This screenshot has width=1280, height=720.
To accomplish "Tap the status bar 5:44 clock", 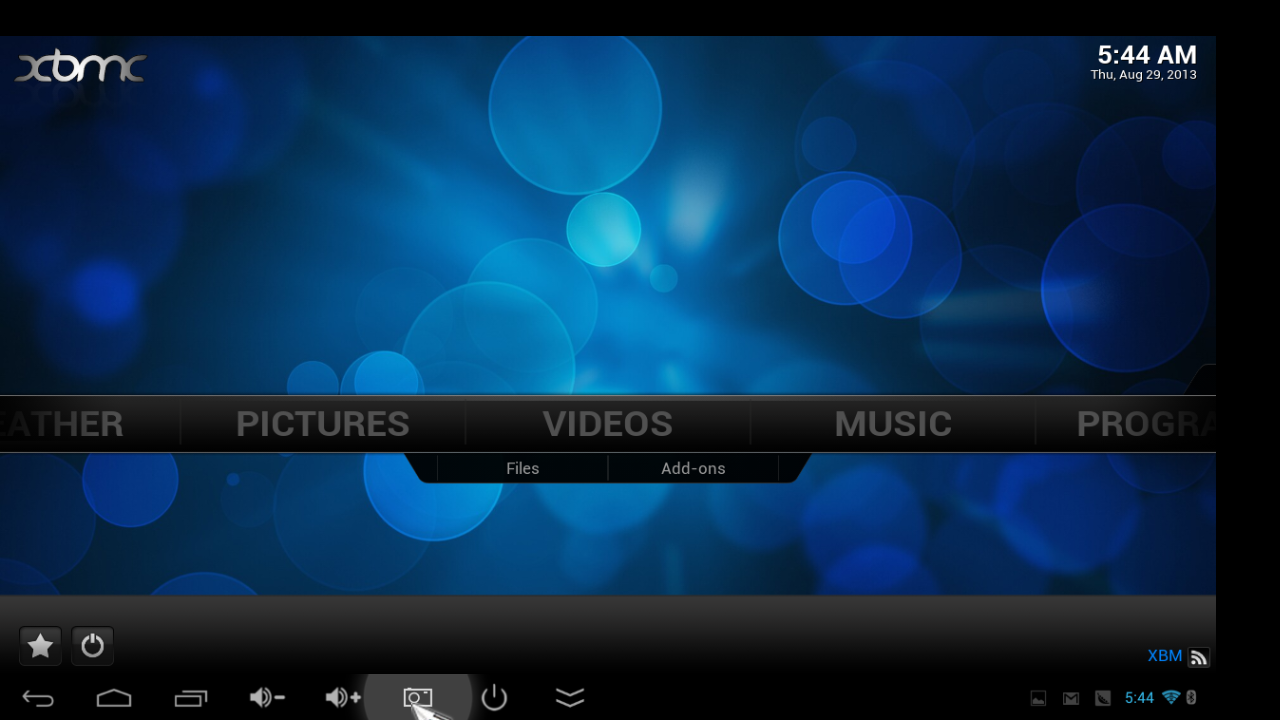I will [x=1139, y=698].
